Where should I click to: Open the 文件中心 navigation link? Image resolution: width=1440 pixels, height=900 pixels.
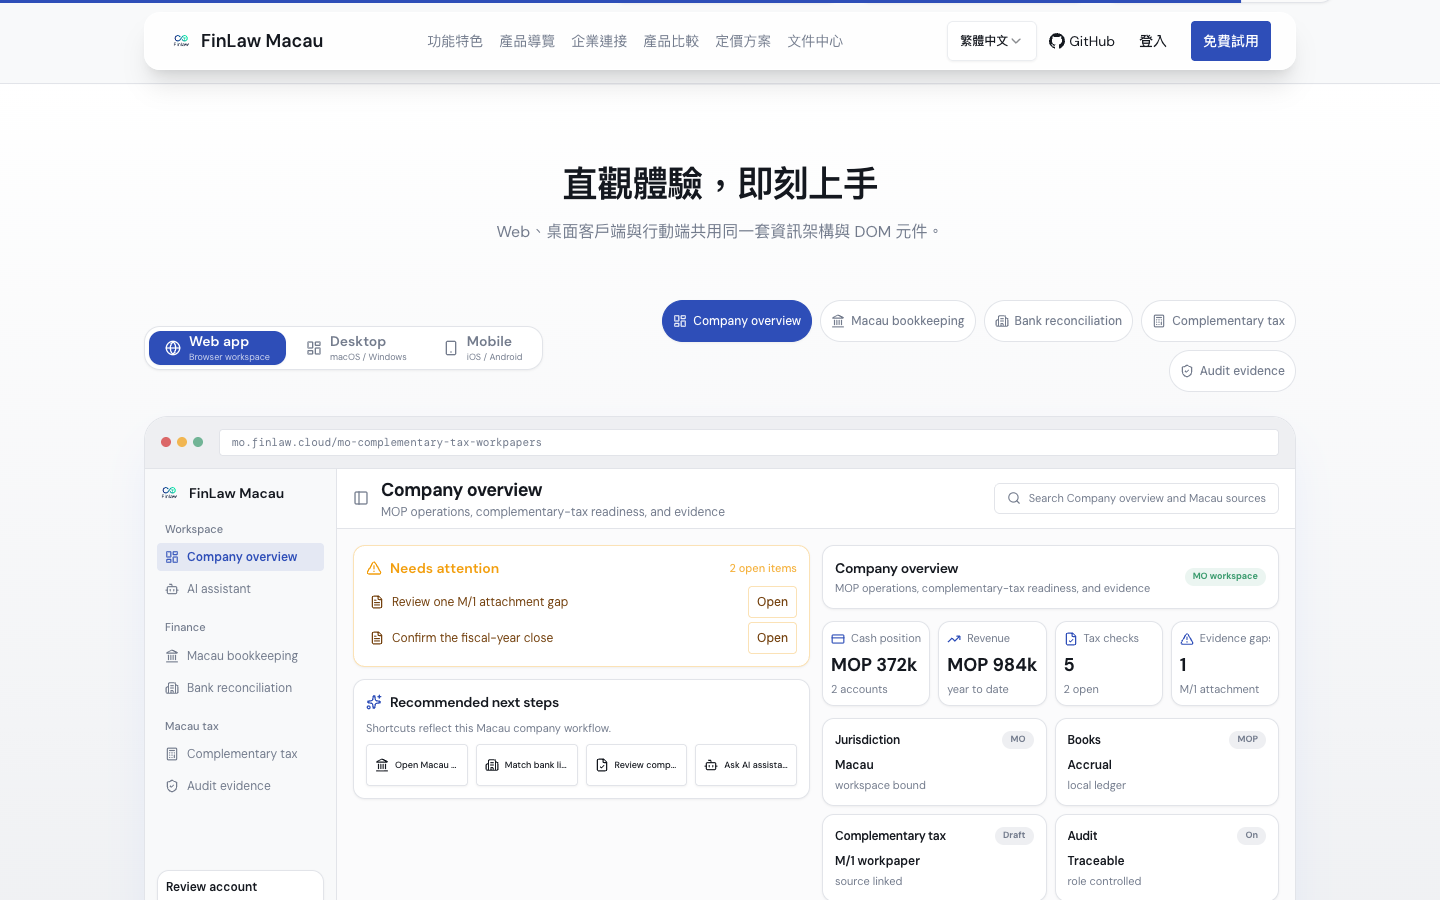(815, 41)
